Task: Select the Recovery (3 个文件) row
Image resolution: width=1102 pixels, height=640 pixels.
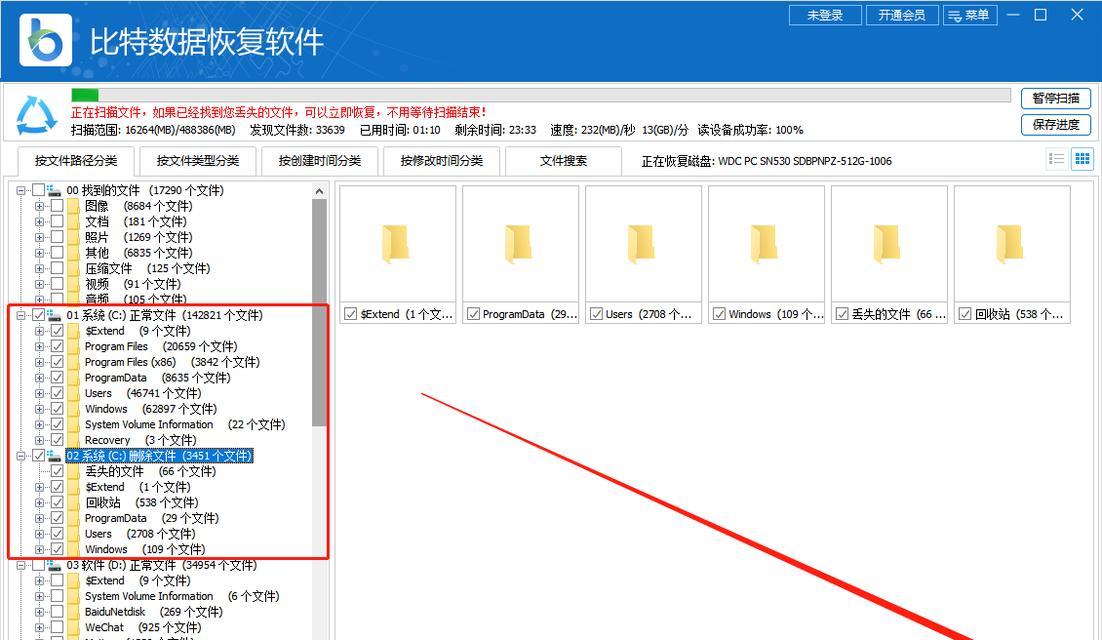Action: pos(141,440)
